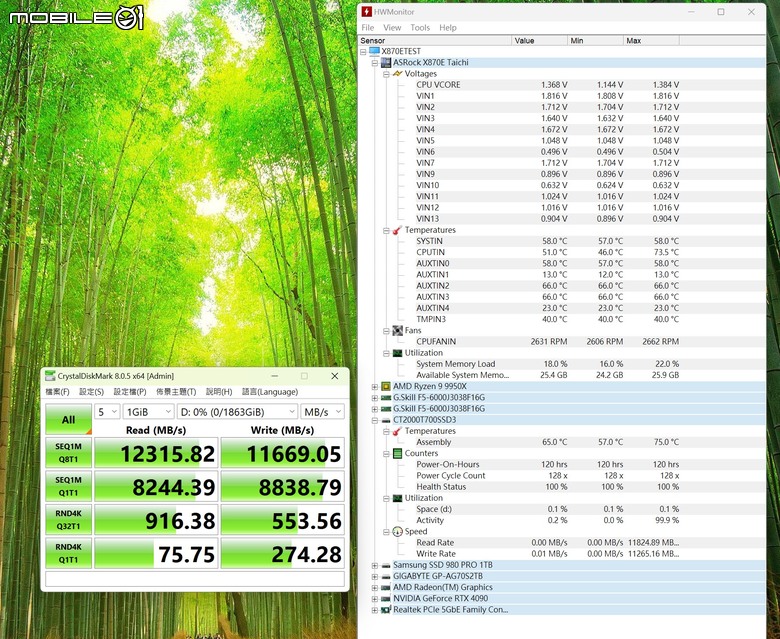Click the All benchmark button

pyautogui.click(x=68, y=419)
